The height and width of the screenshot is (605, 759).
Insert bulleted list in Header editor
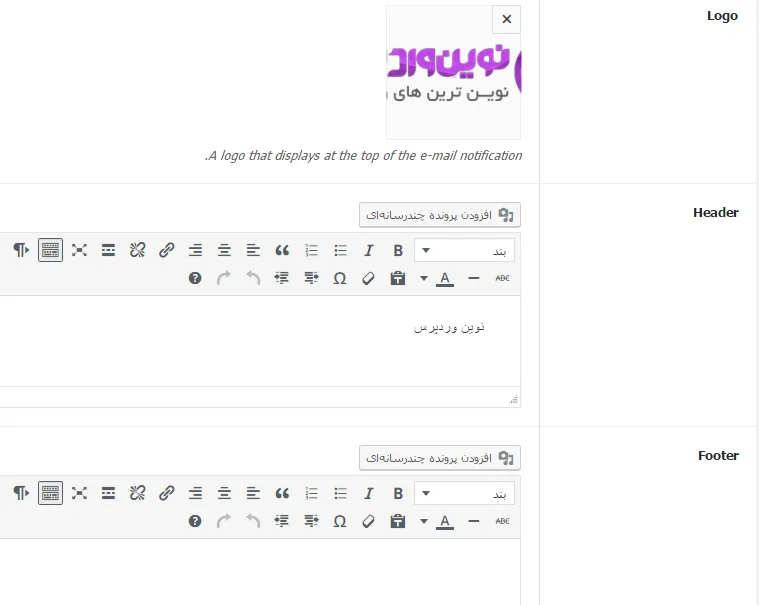coord(340,250)
